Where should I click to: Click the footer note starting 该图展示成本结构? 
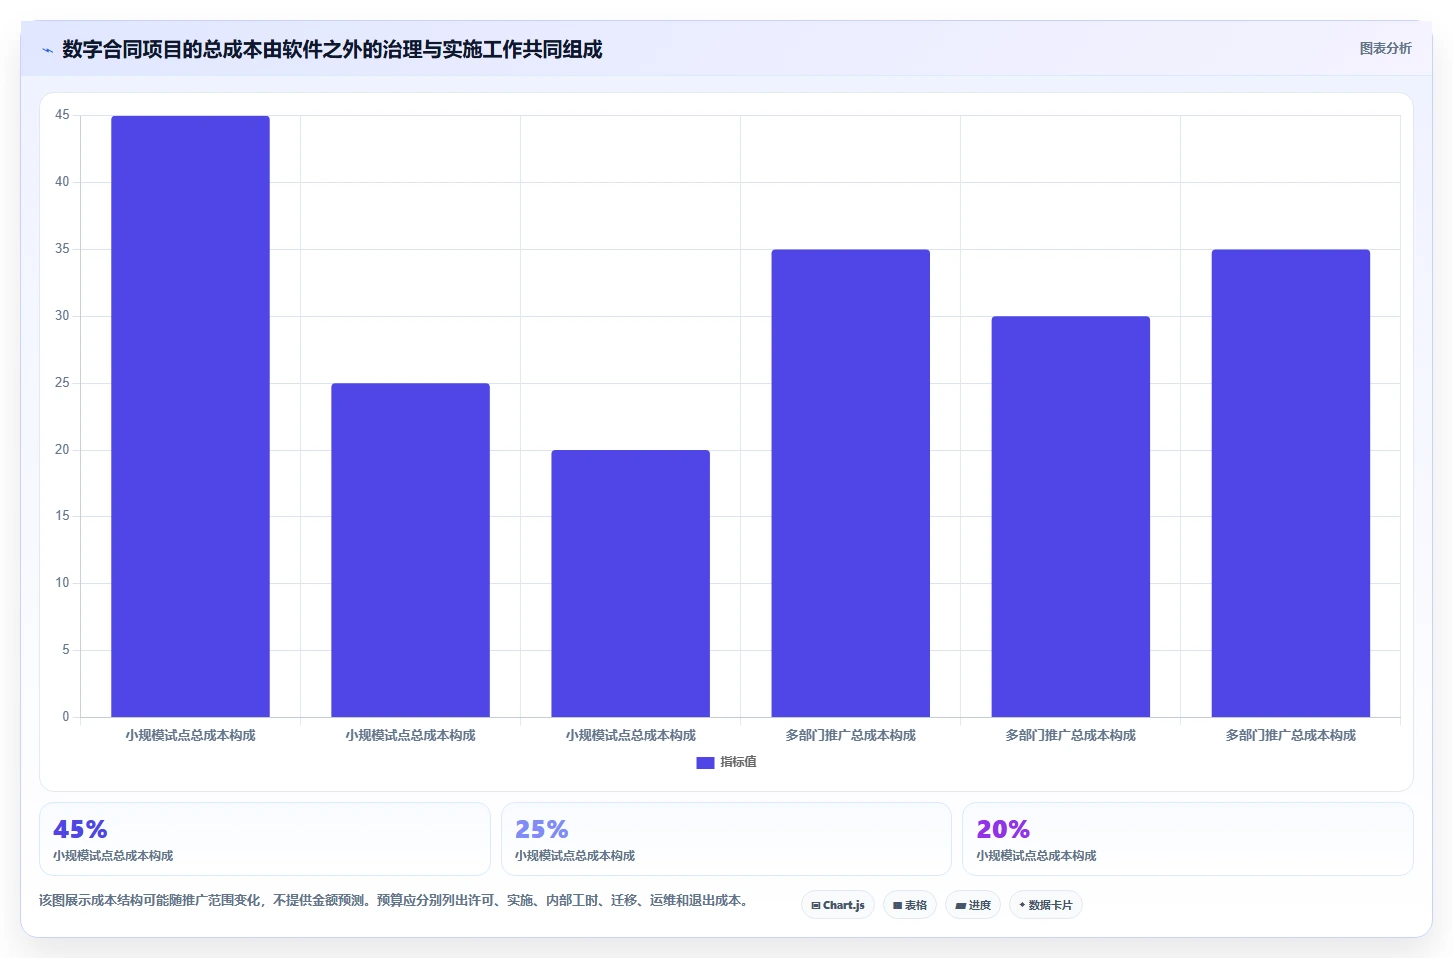pos(394,901)
